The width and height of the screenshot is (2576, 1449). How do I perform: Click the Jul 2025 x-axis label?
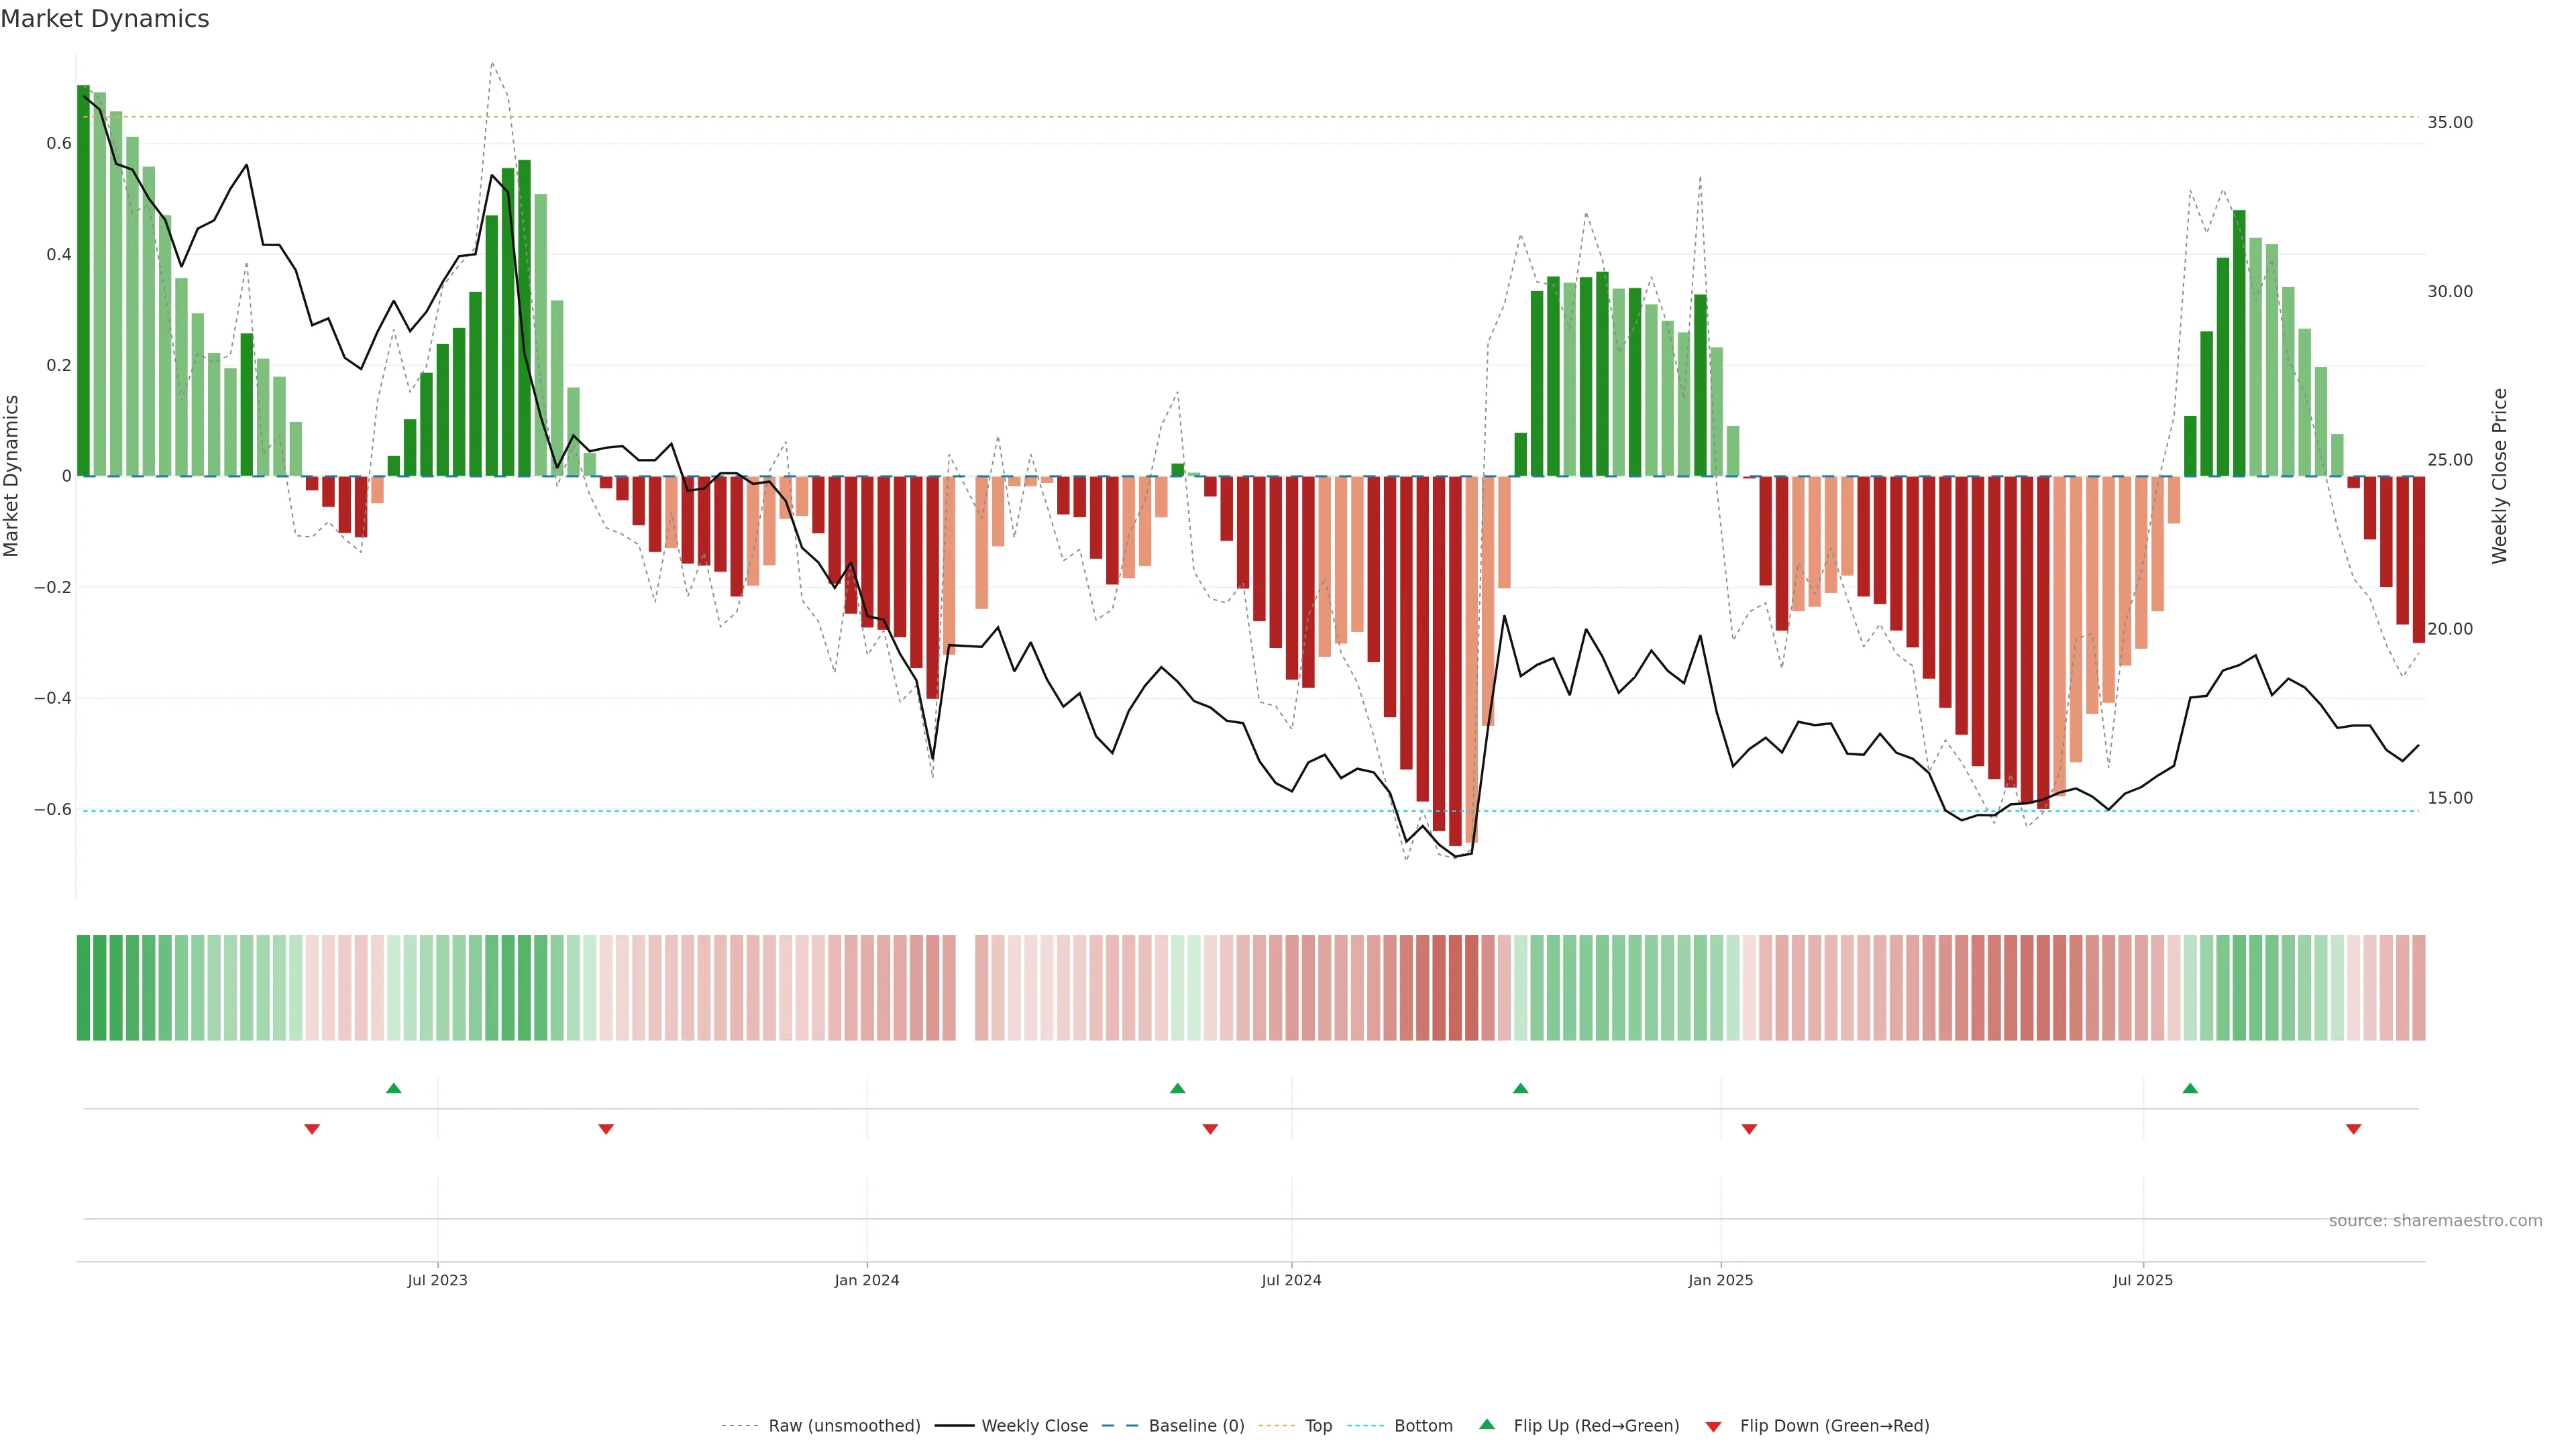pyautogui.click(x=2142, y=1280)
